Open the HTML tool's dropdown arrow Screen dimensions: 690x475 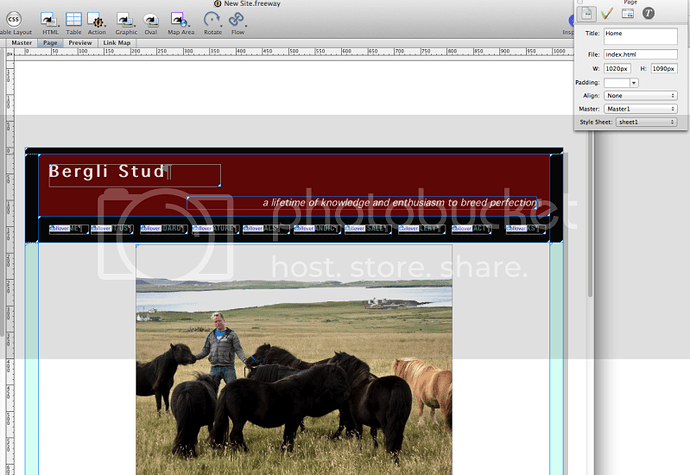click(x=58, y=26)
